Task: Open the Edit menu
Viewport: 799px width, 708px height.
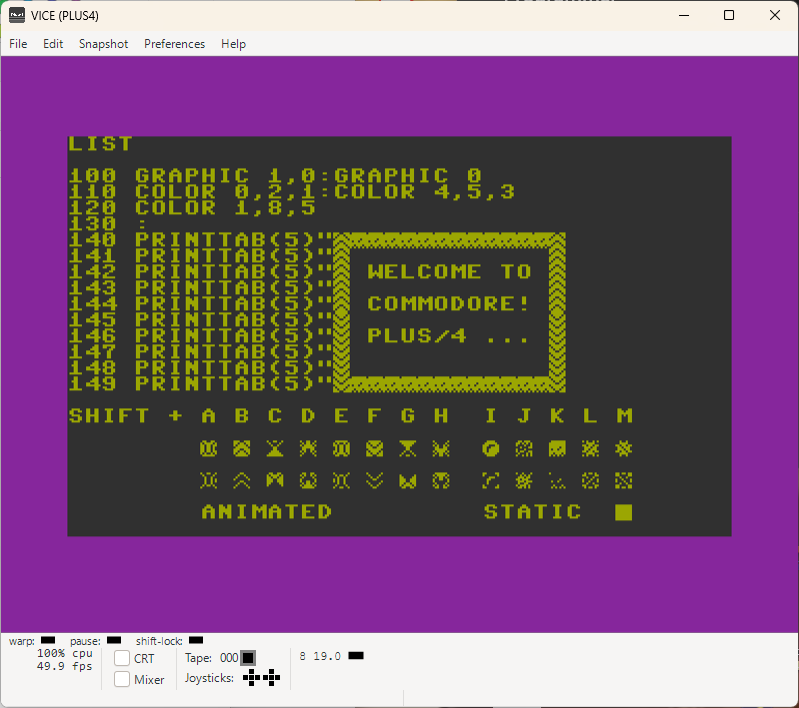Action: 53,44
